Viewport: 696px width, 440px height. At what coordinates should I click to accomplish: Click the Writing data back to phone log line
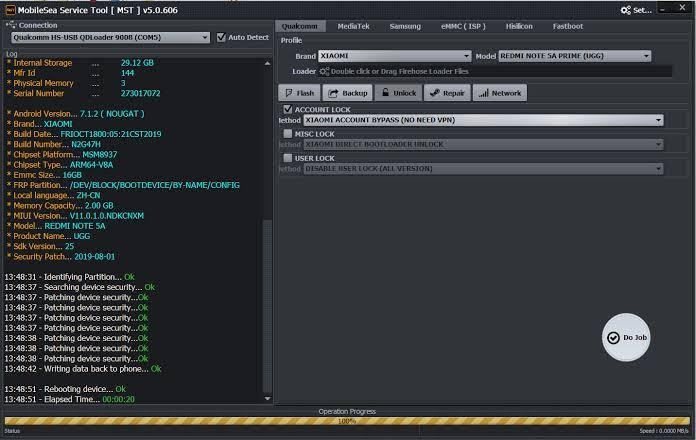83,369
